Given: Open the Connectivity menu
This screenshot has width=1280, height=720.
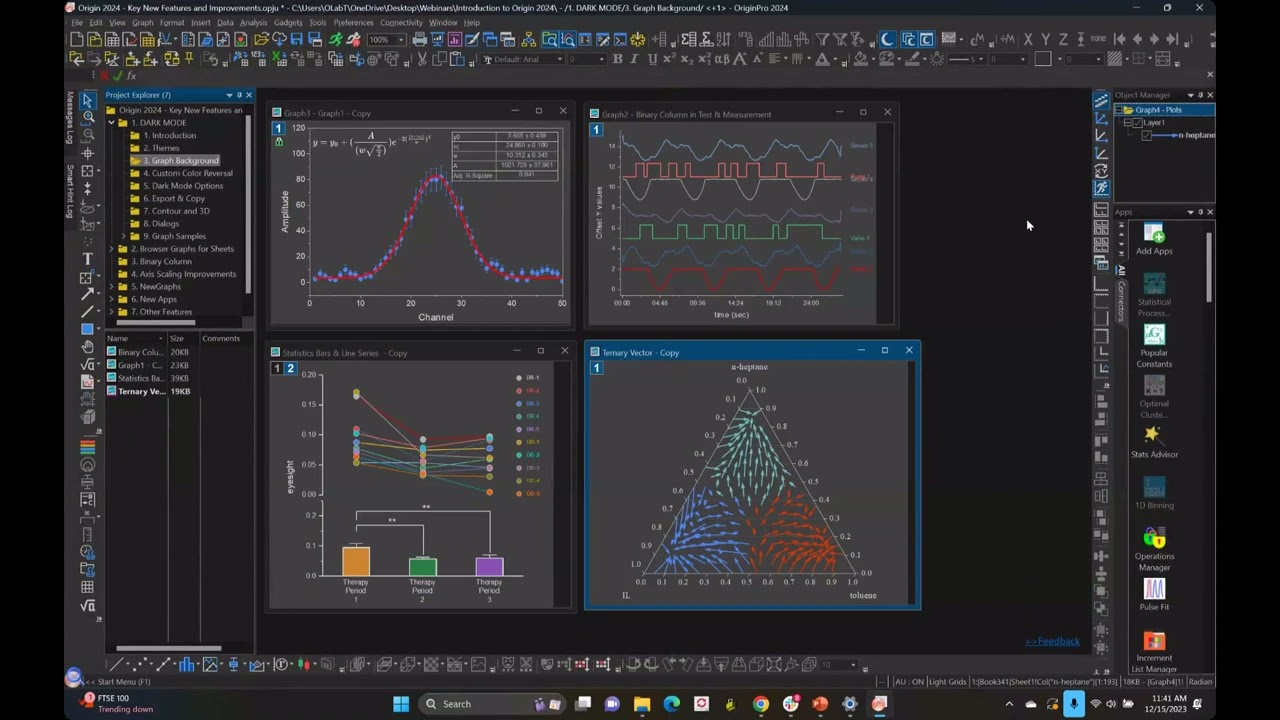Looking at the screenshot, I should click(401, 22).
